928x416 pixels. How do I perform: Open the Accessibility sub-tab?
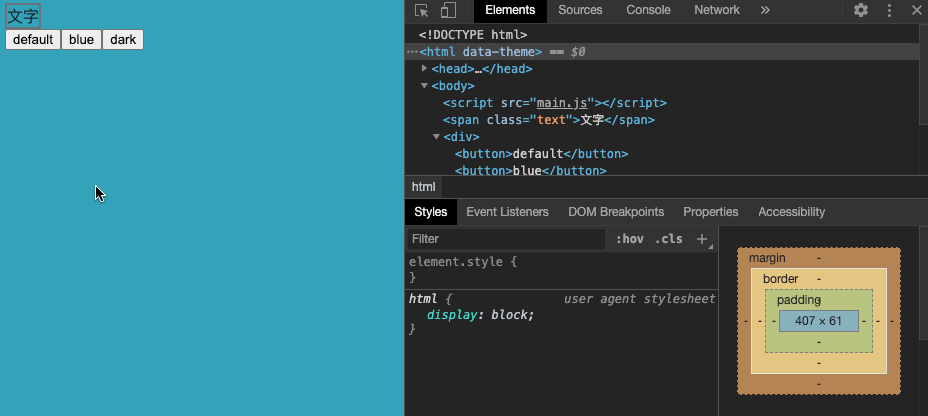[x=791, y=212]
